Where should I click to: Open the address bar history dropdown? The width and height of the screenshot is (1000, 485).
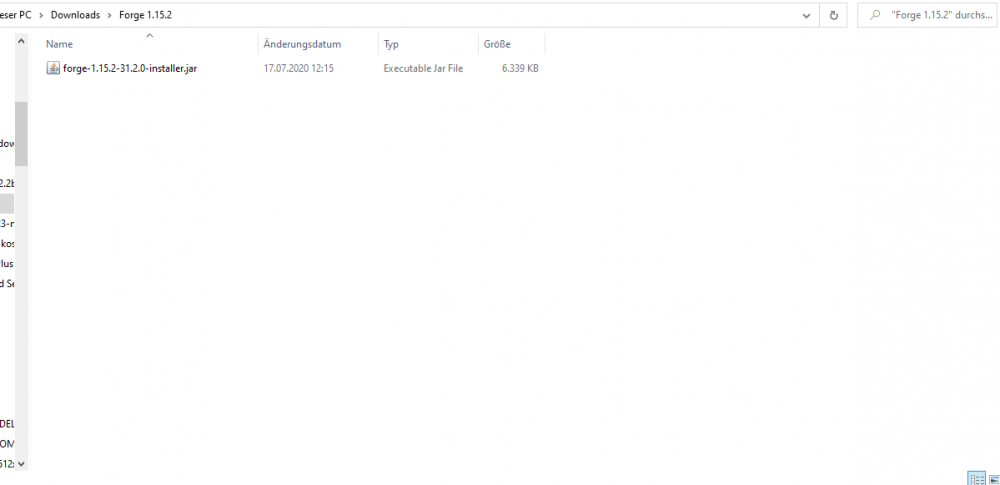(x=806, y=15)
